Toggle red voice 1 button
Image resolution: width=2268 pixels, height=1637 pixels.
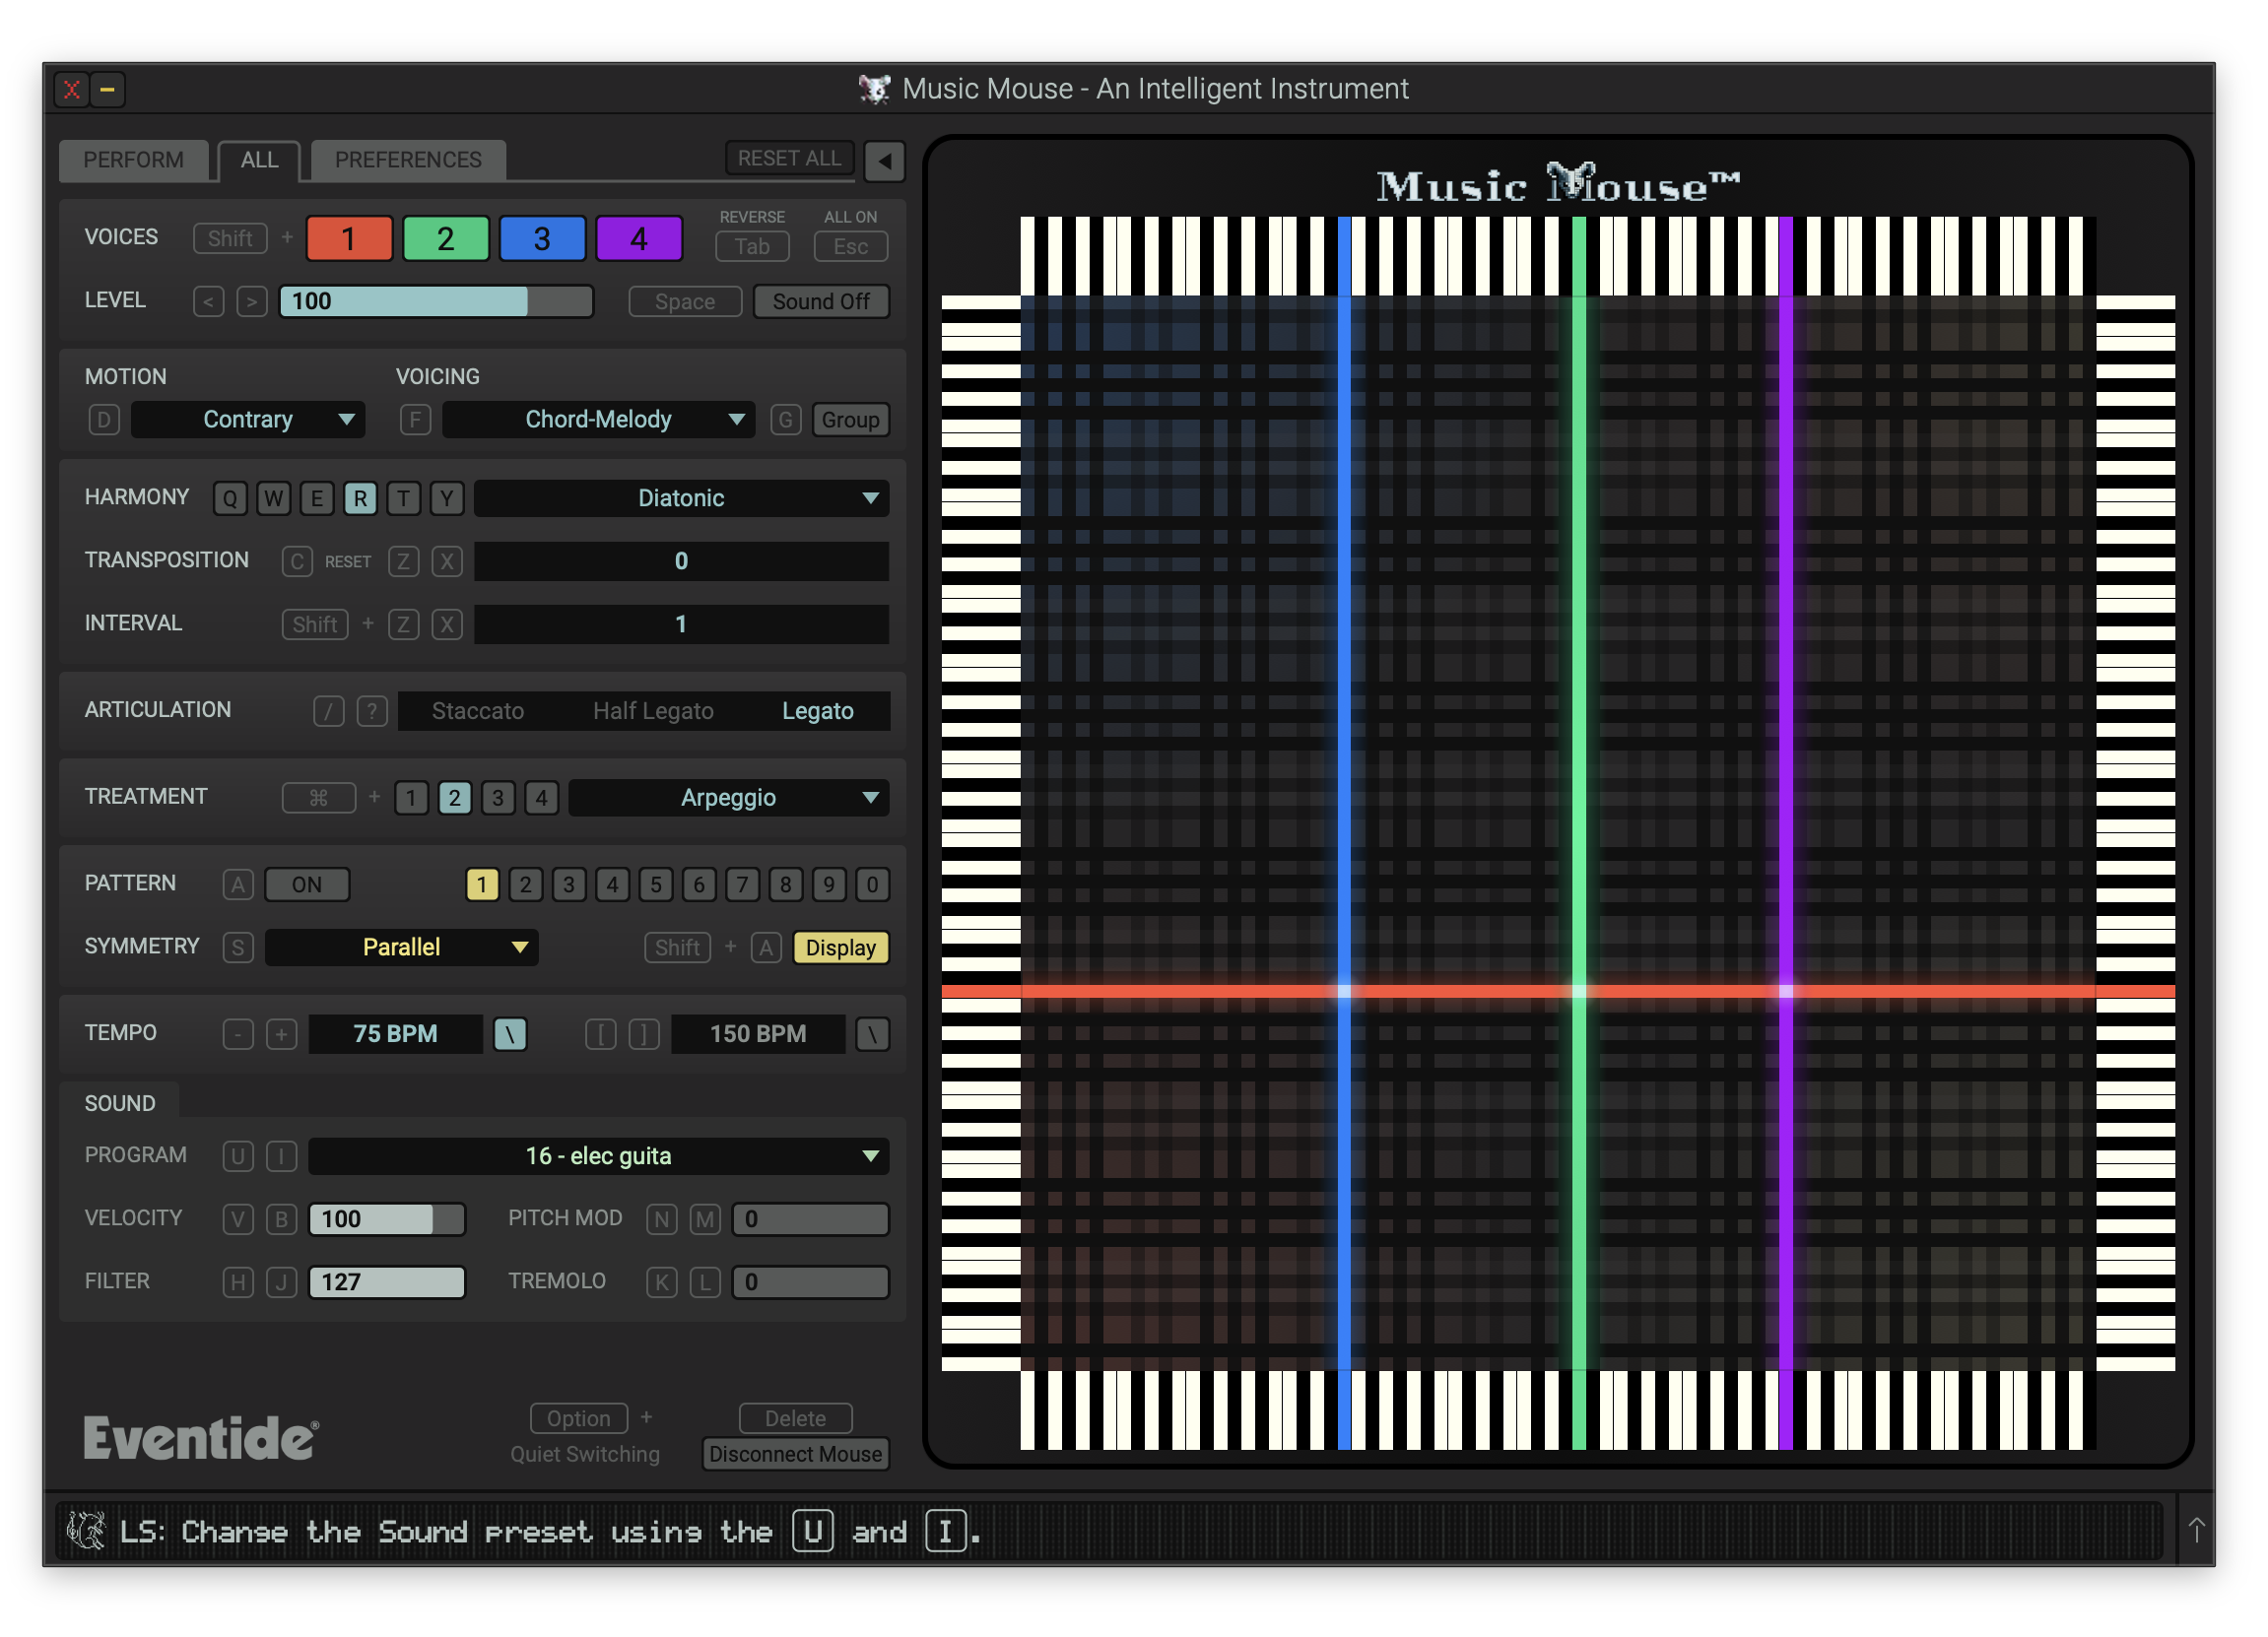pyautogui.click(x=348, y=239)
